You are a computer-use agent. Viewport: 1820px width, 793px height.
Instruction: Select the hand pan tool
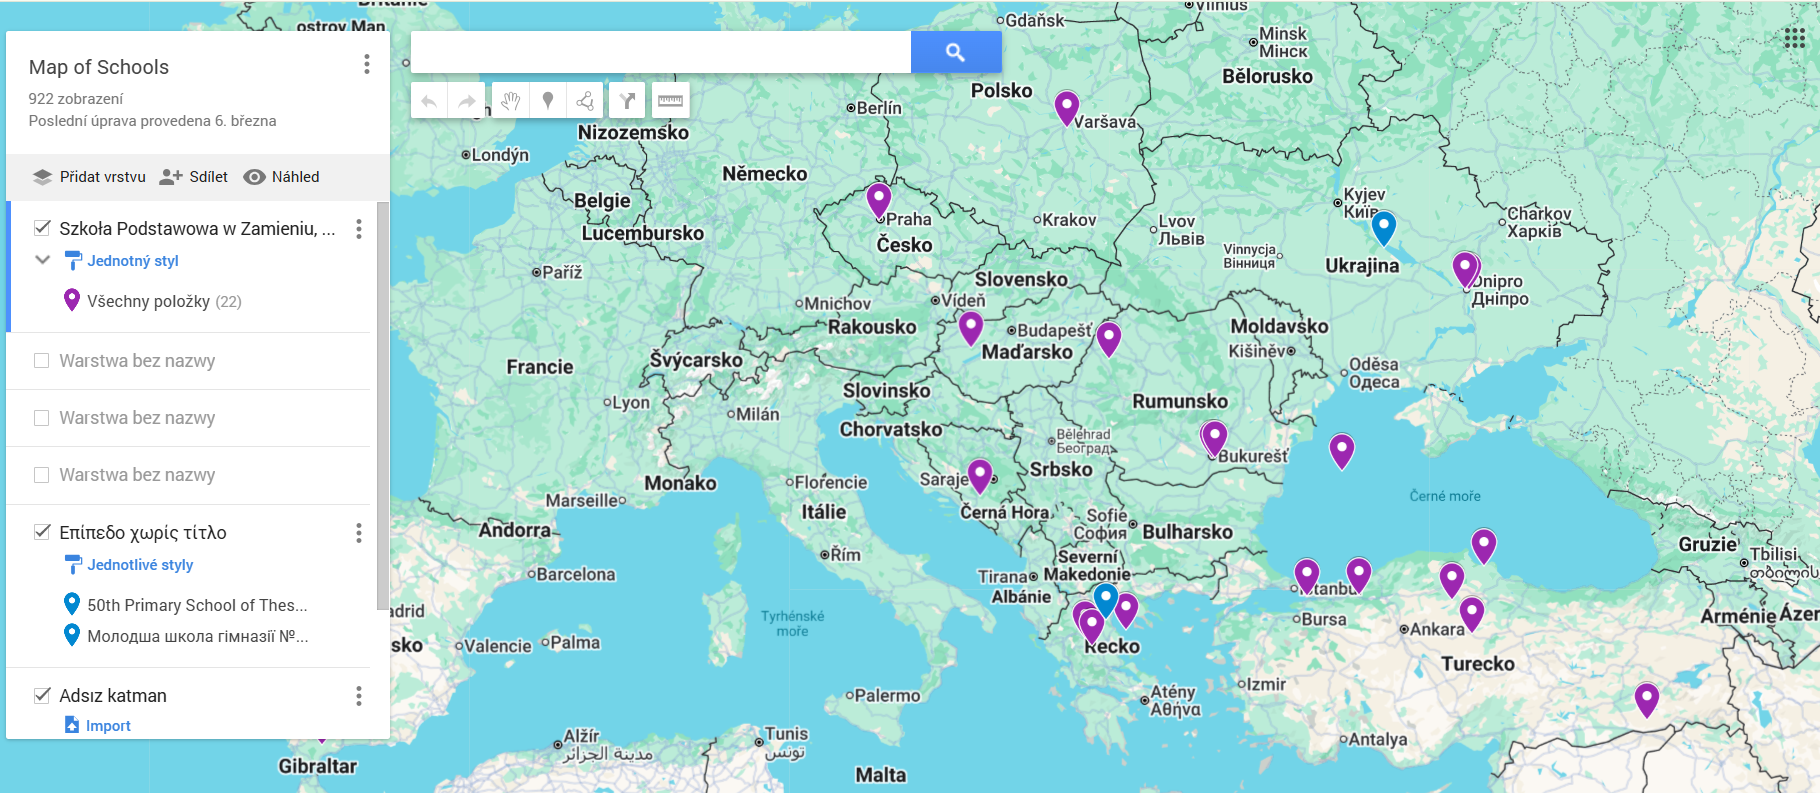click(510, 101)
